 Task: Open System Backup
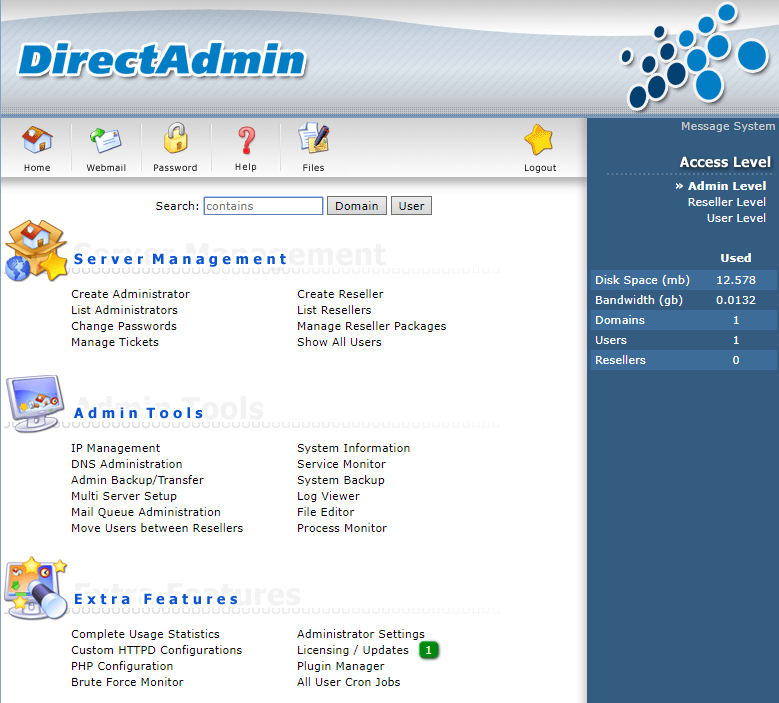[x=341, y=480]
